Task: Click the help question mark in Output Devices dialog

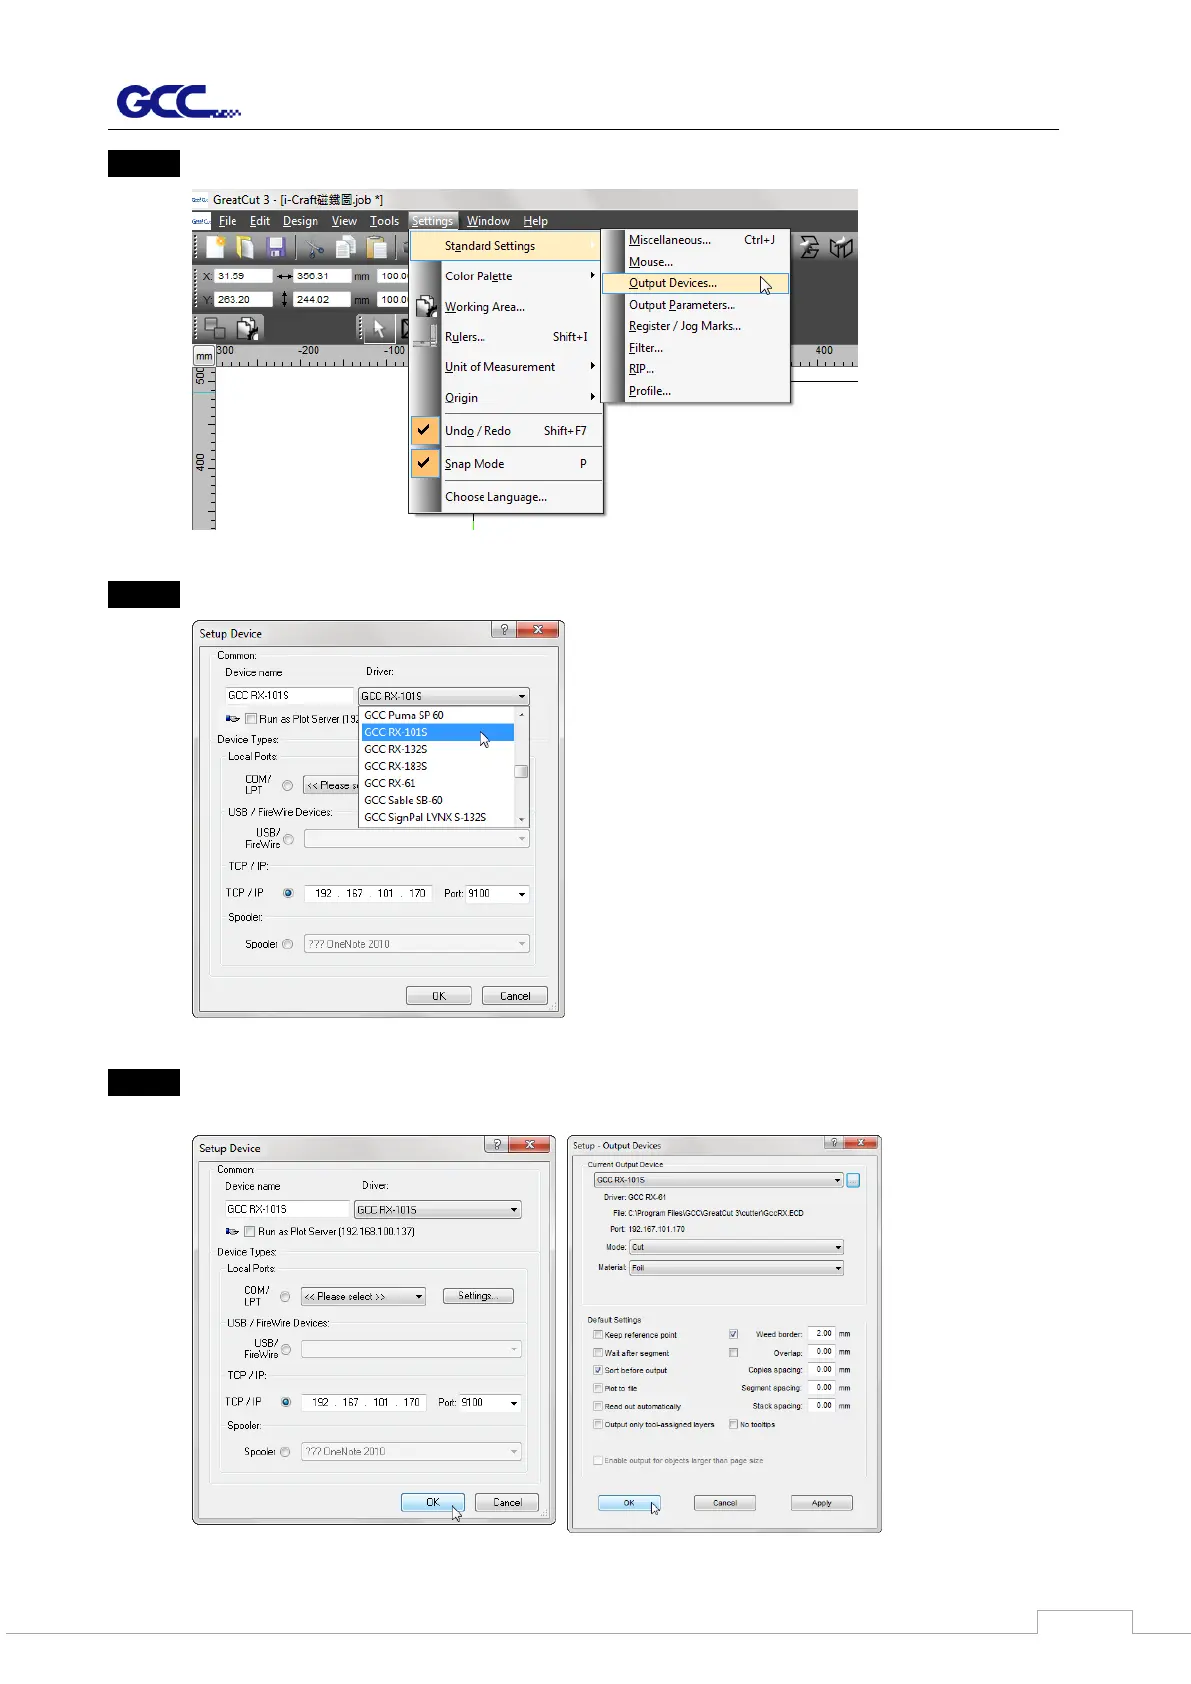Action: pyautogui.click(x=834, y=1143)
